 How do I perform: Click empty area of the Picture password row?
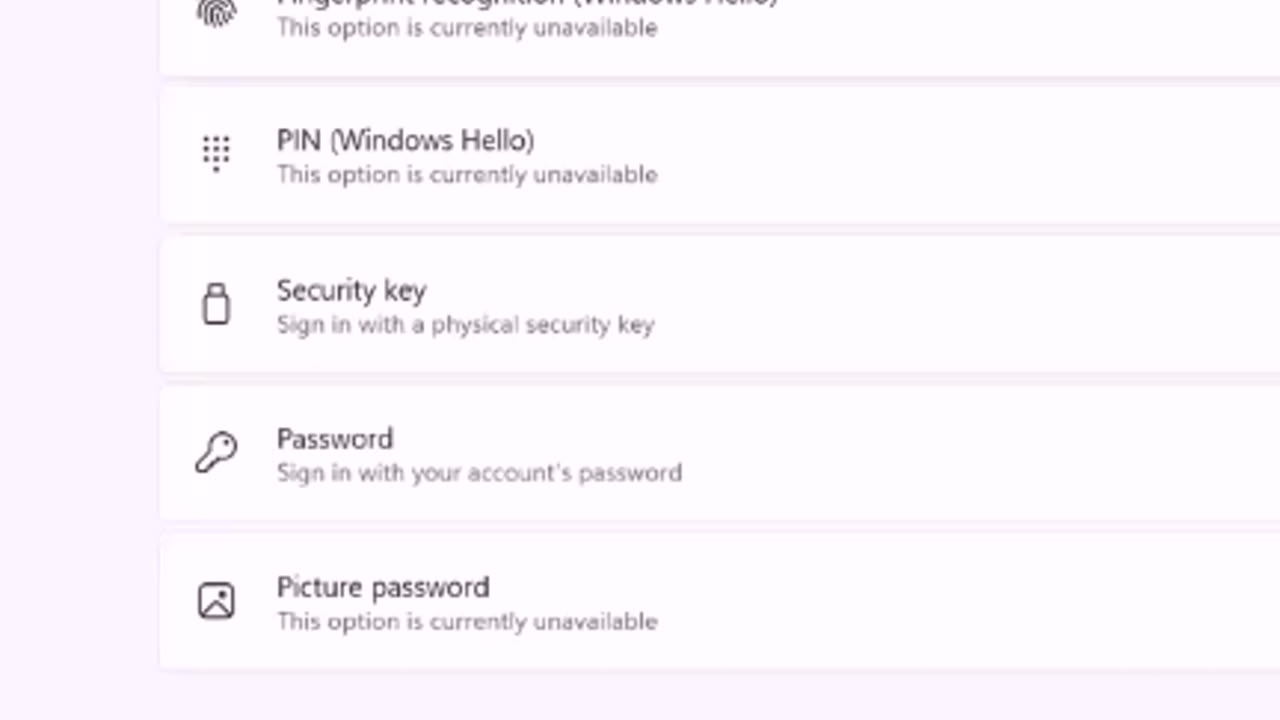click(x=950, y=601)
